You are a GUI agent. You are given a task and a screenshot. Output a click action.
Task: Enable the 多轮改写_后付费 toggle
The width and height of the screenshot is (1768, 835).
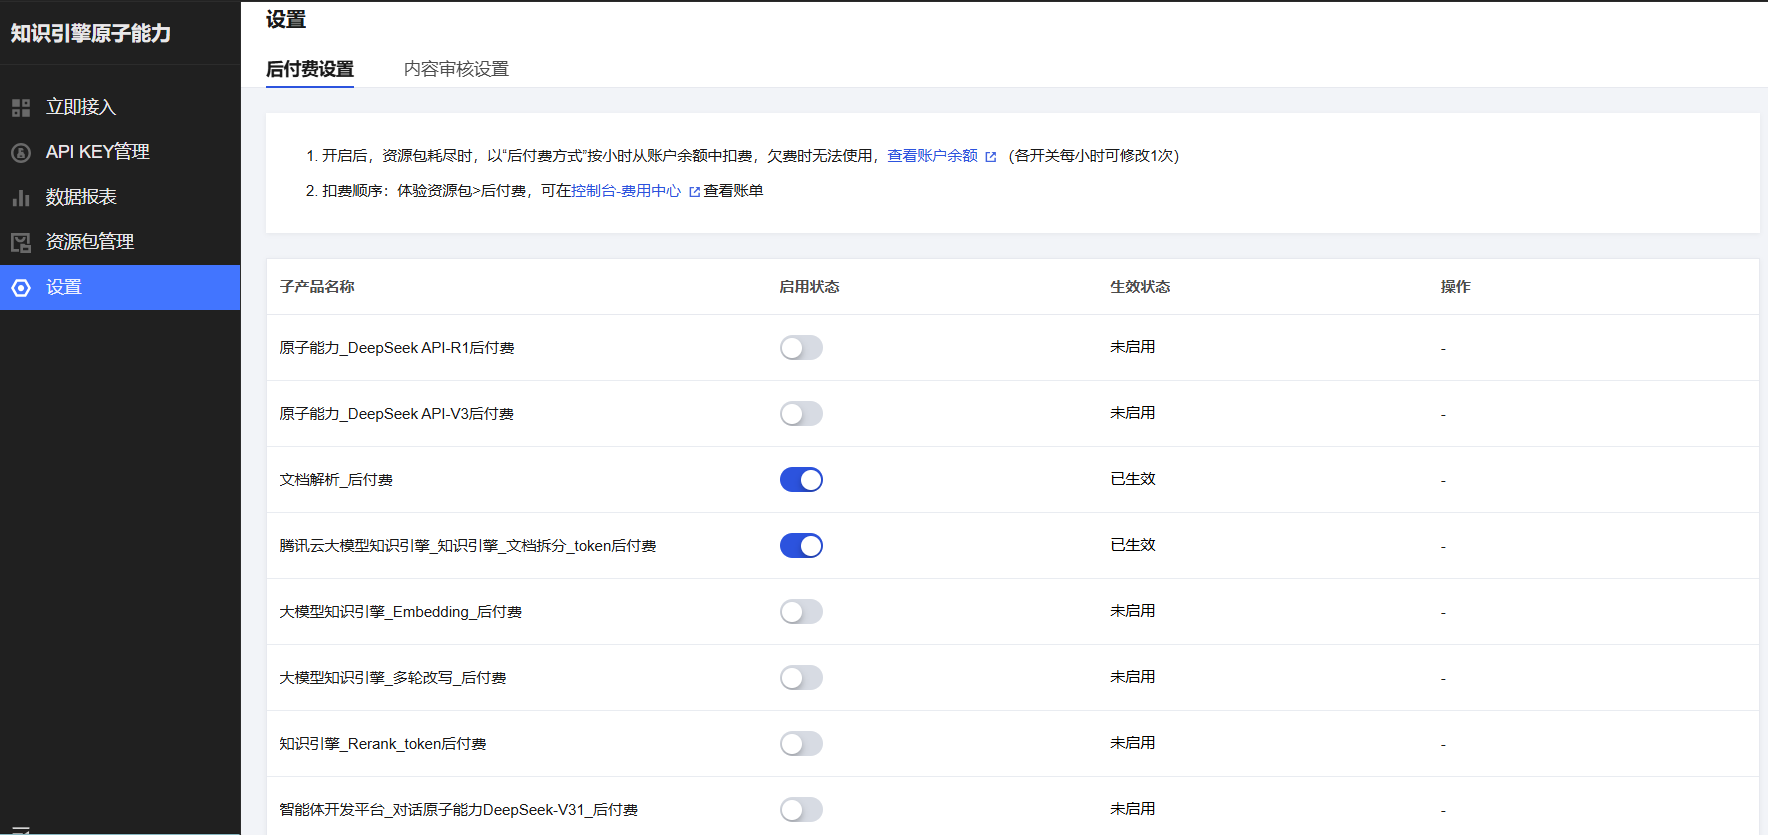[801, 678]
